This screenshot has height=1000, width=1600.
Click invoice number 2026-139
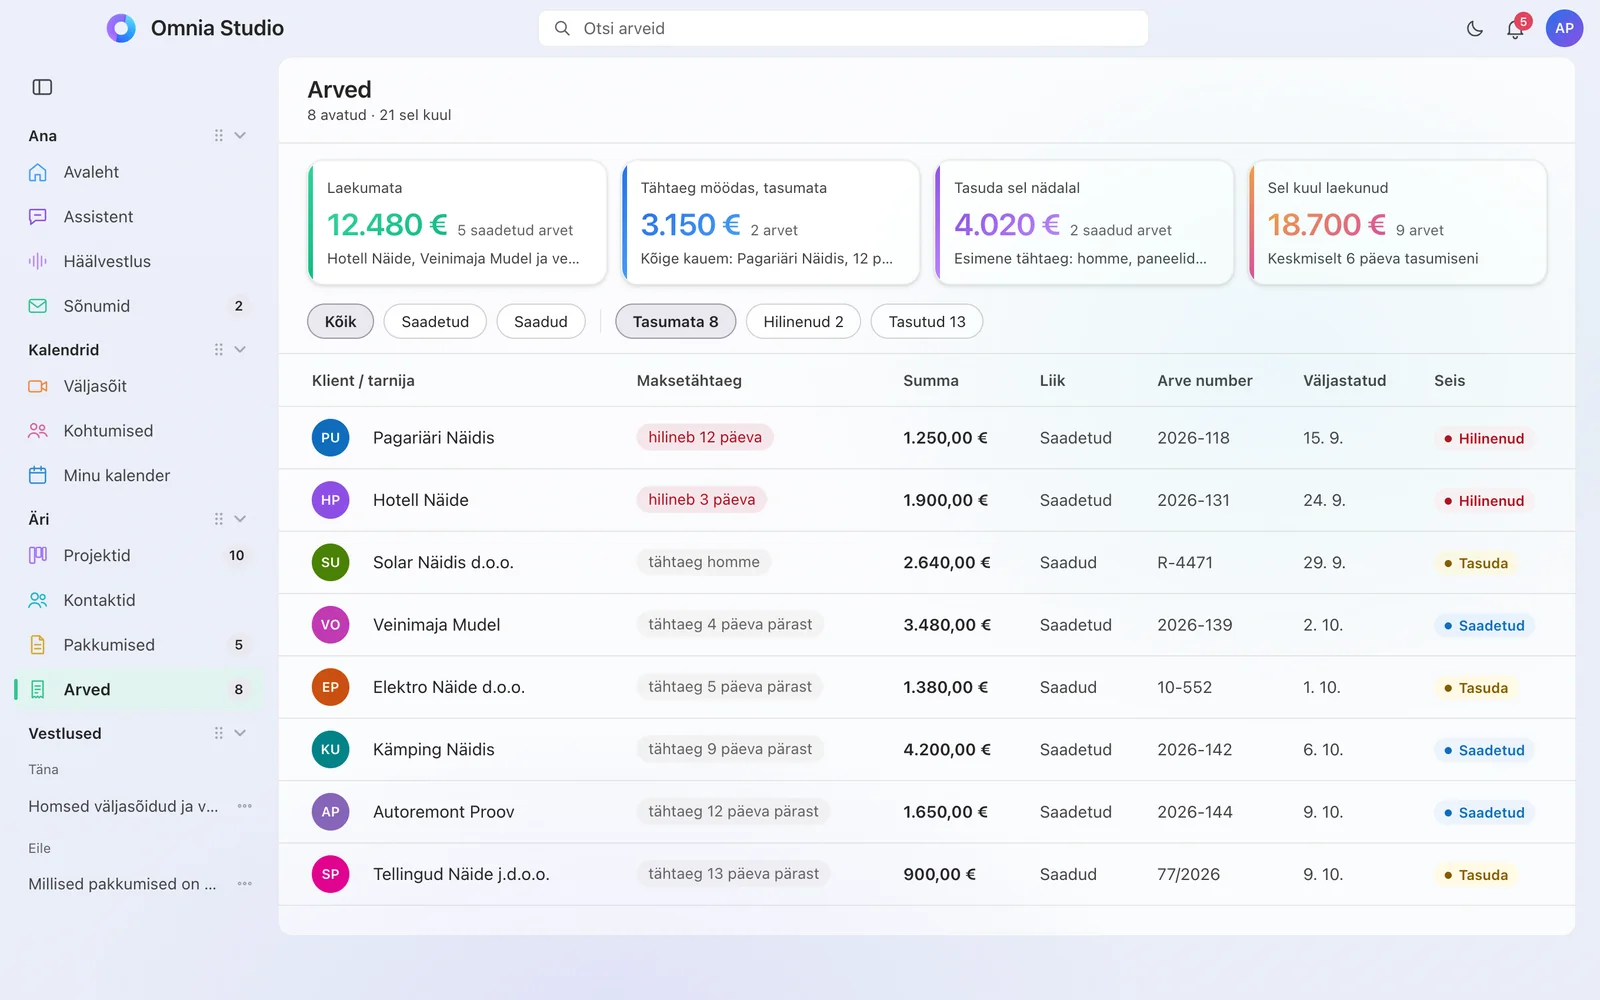click(1195, 625)
